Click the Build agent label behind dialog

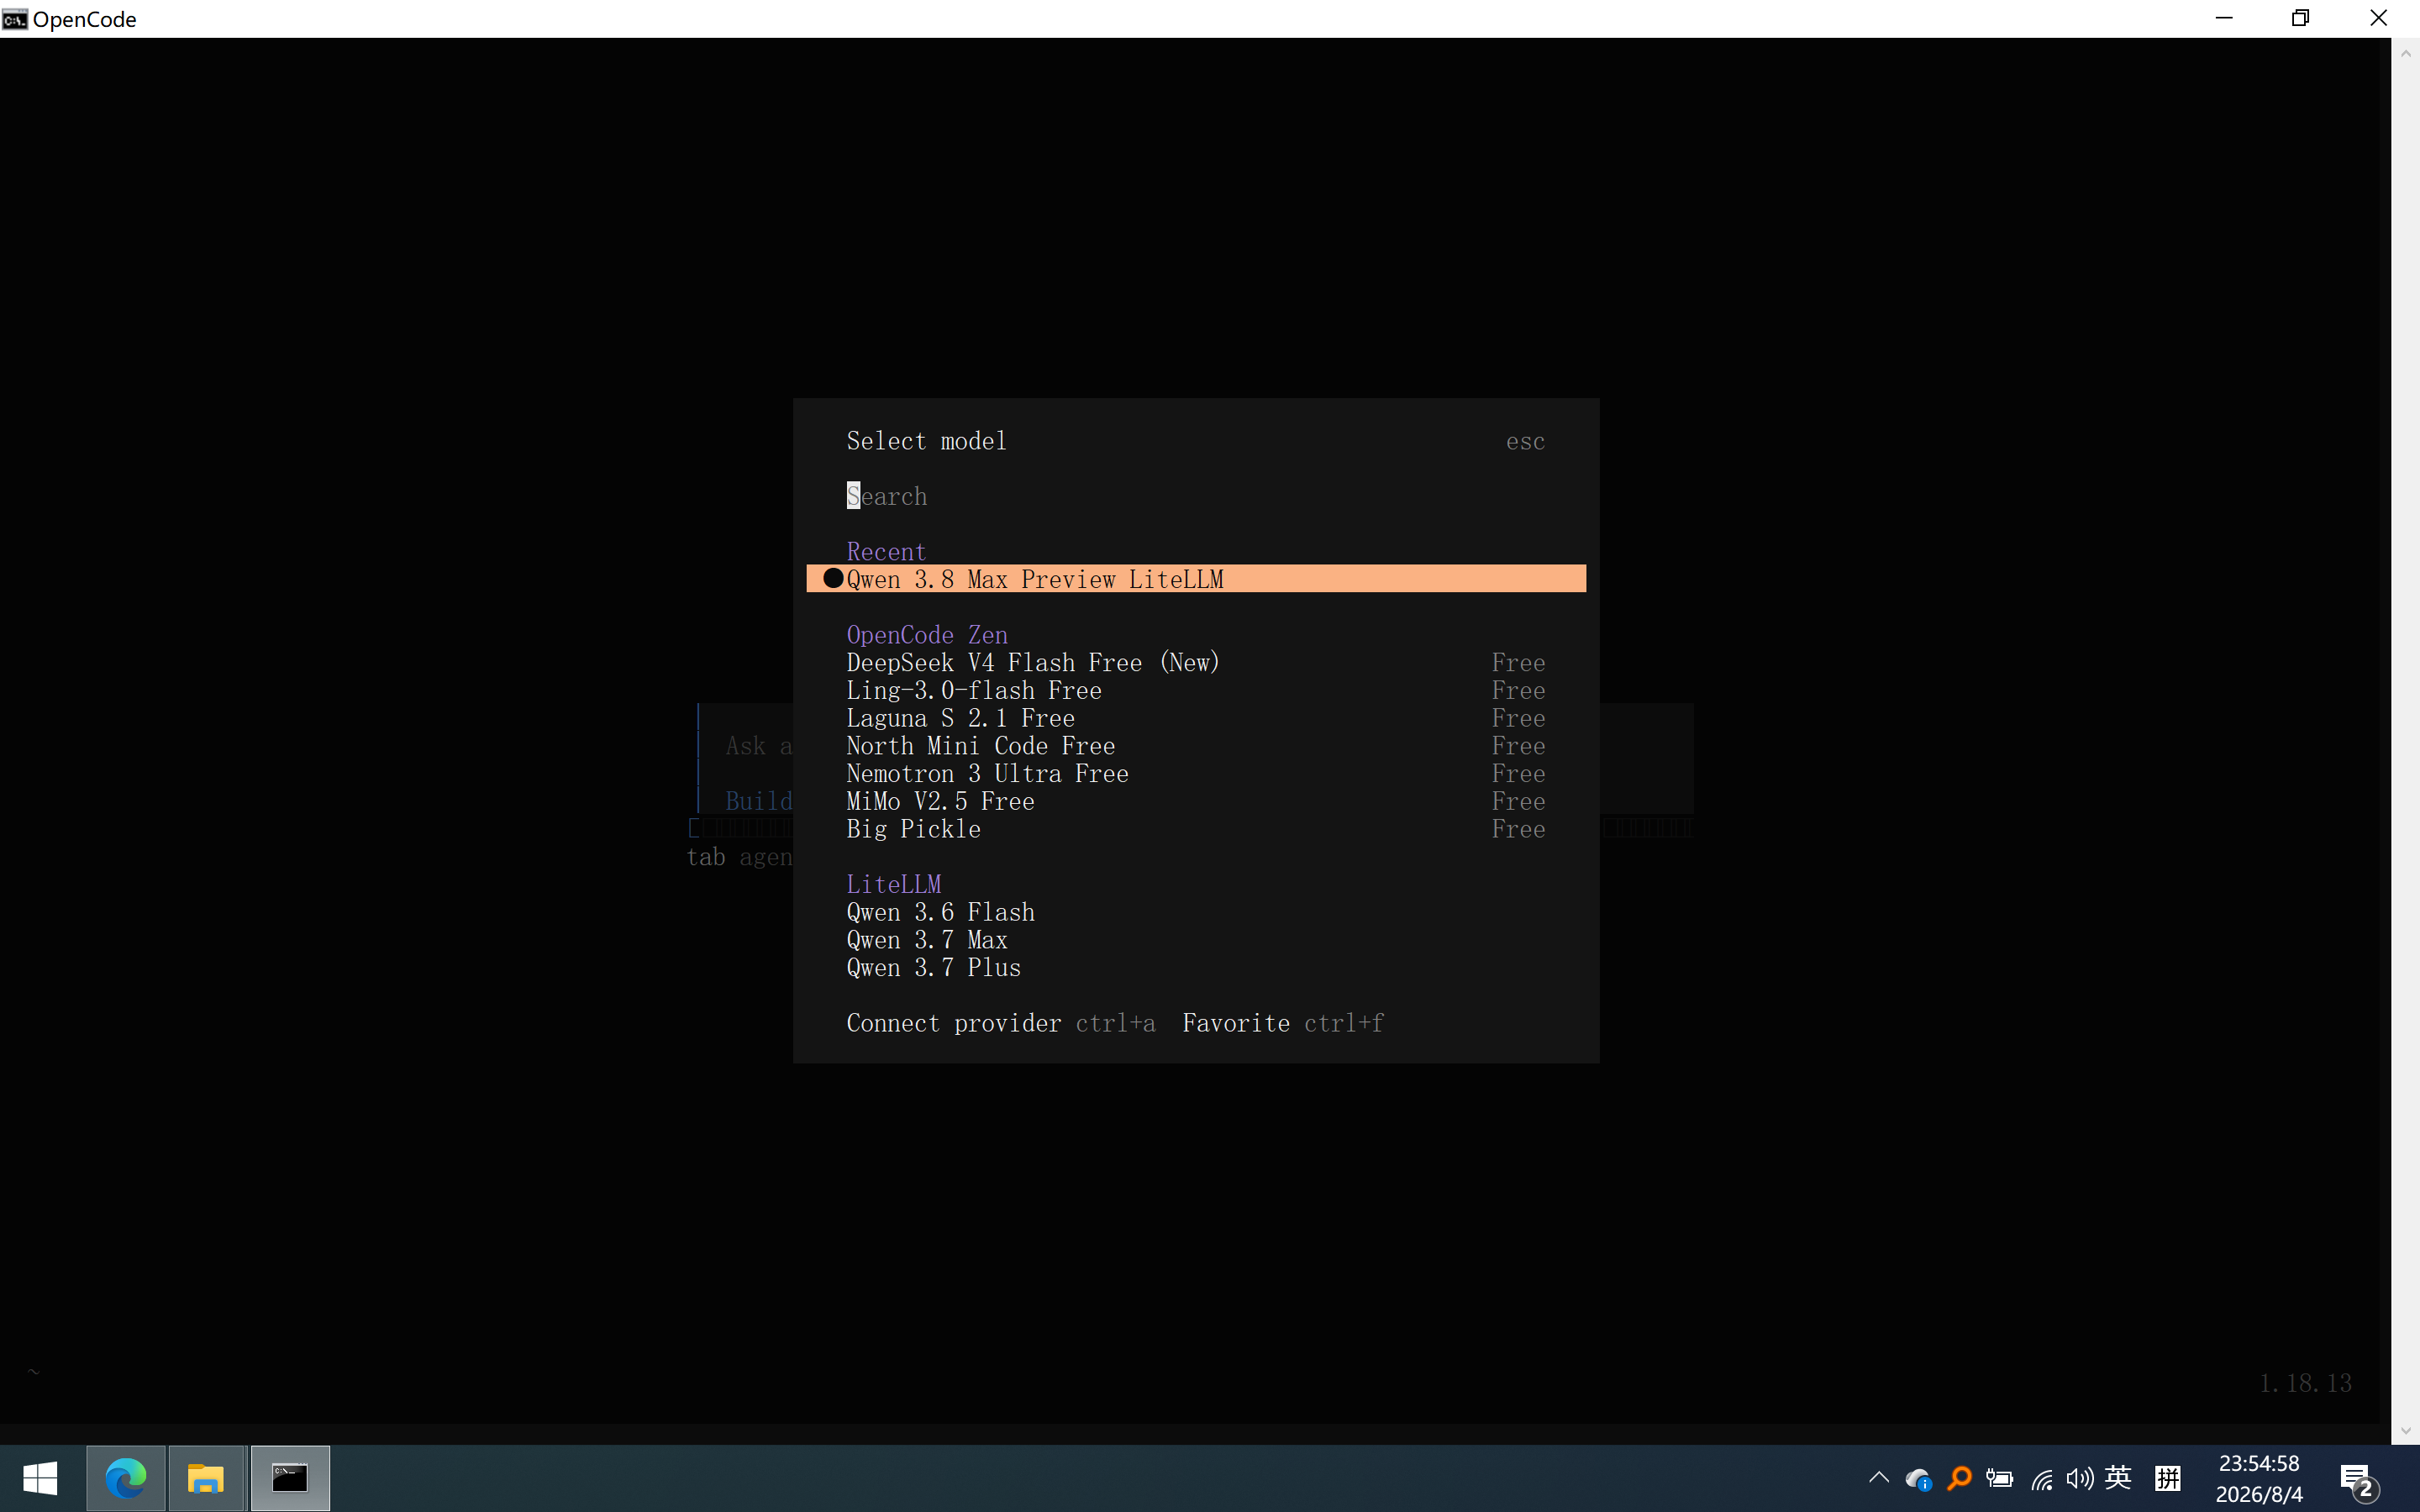758,801
